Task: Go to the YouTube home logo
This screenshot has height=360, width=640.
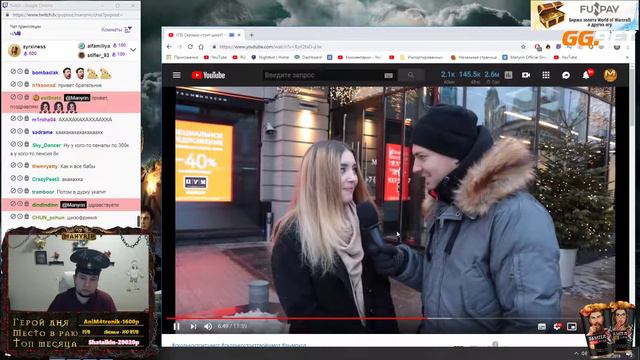Action: pyautogui.click(x=208, y=75)
